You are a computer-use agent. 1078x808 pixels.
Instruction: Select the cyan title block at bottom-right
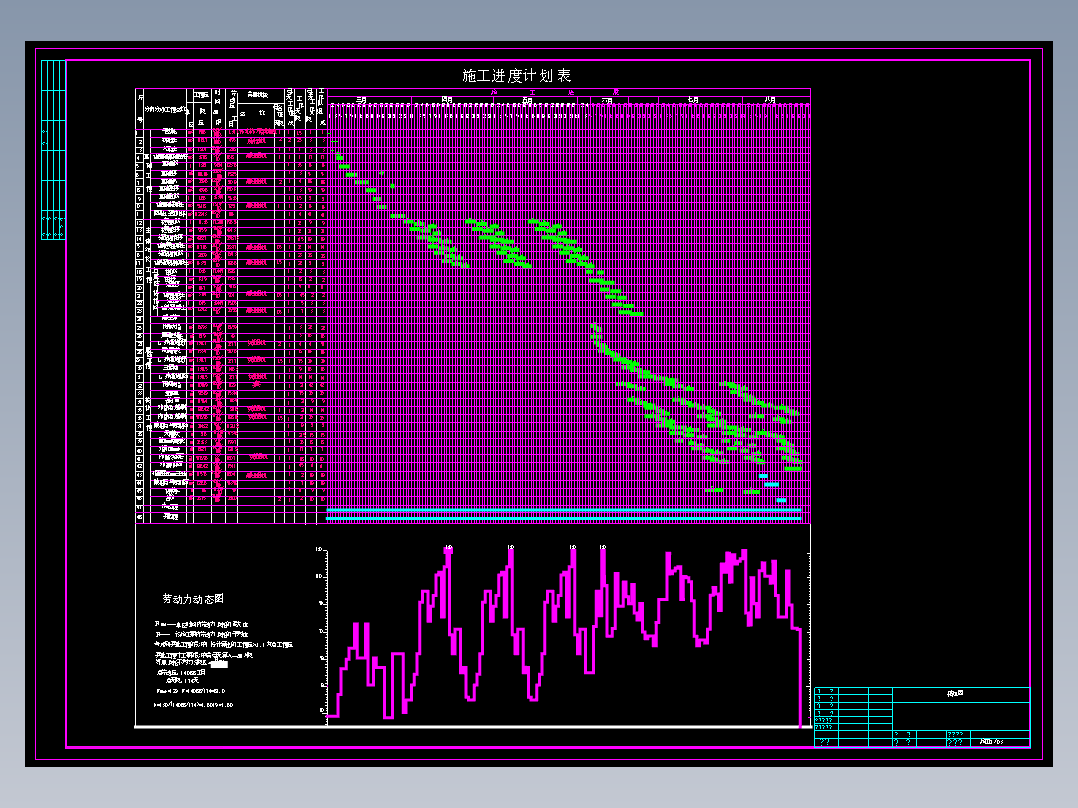point(922,716)
